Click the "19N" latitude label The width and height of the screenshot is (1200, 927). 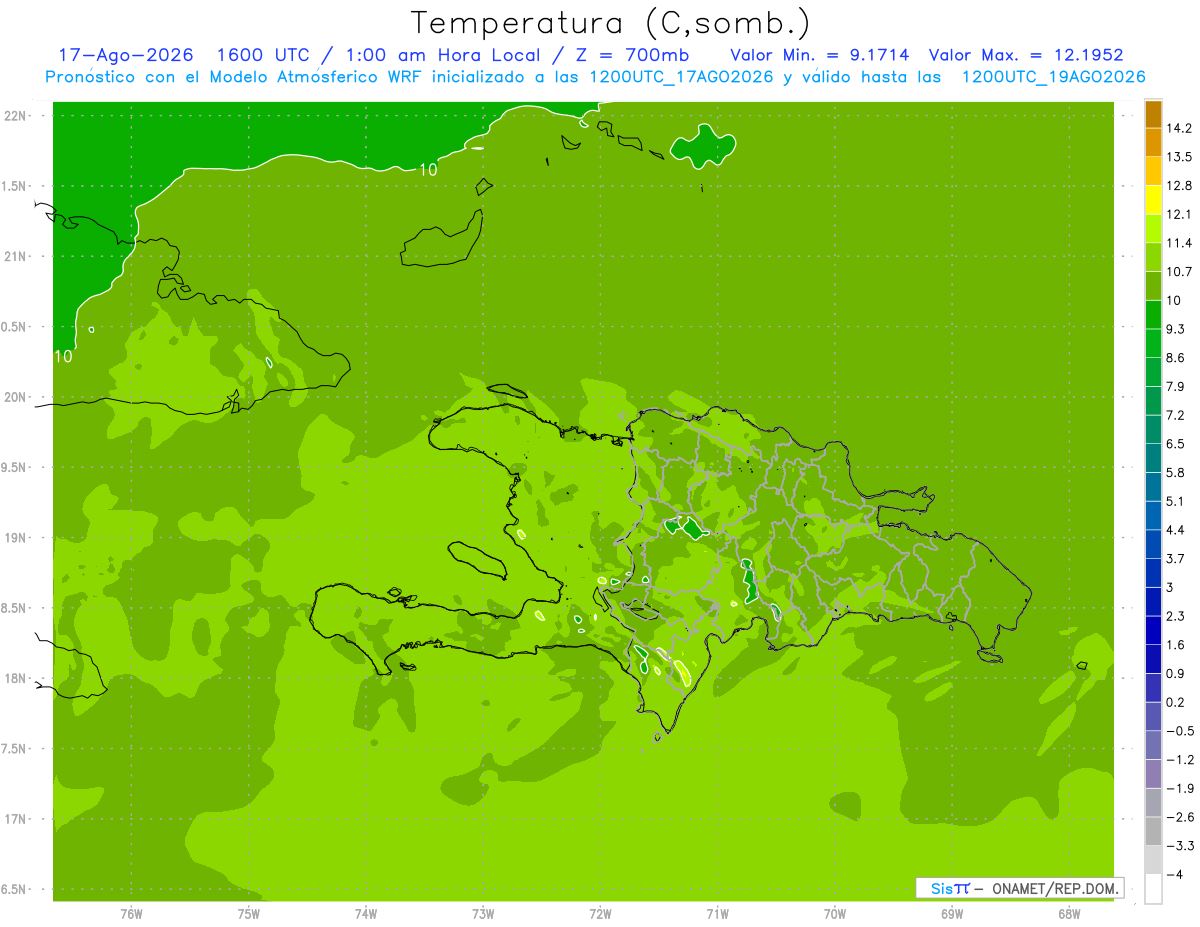click(16, 538)
